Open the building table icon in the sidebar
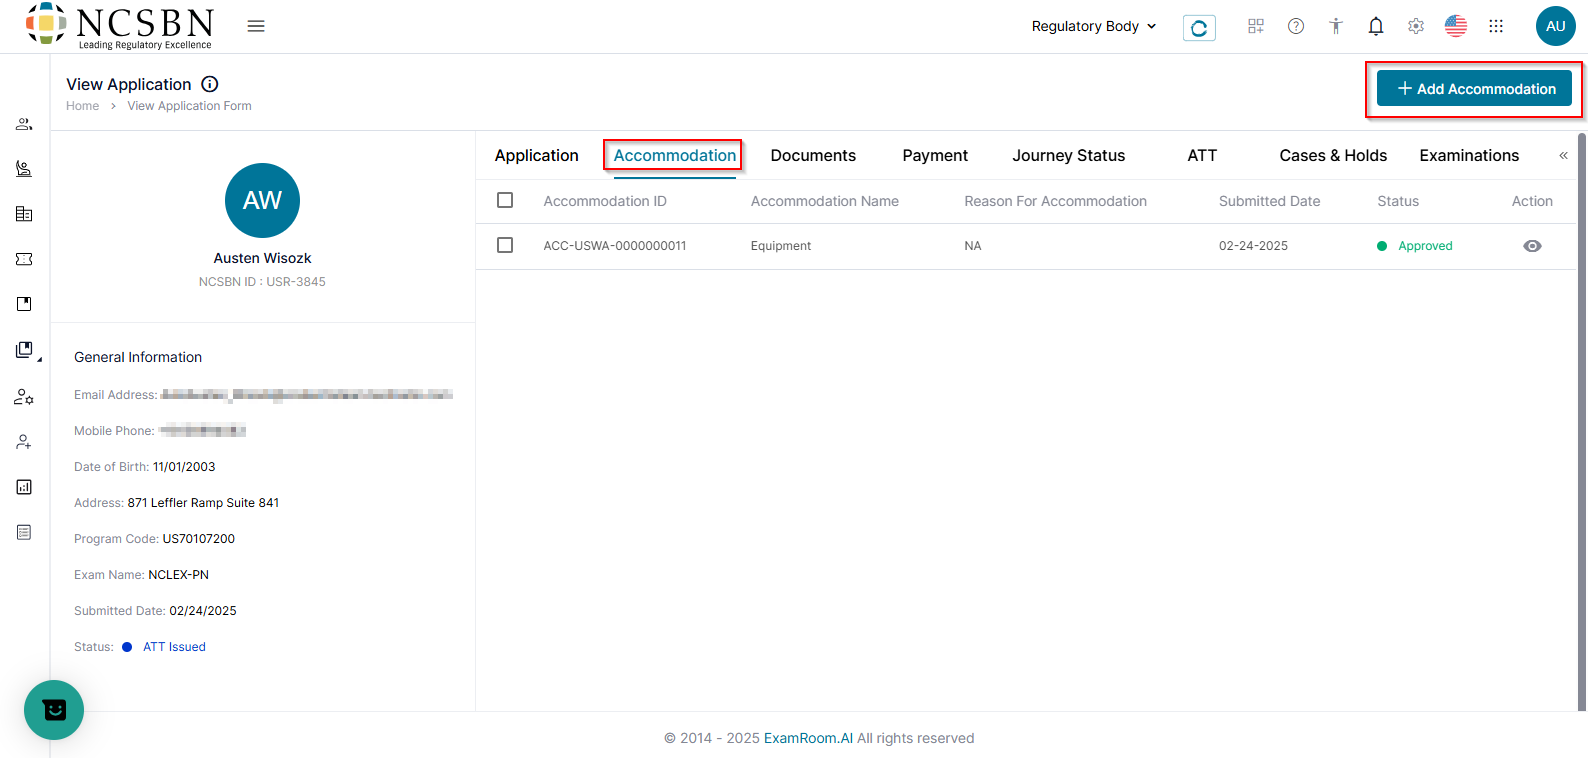The width and height of the screenshot is (1588, 758). [x=24, y=214]
